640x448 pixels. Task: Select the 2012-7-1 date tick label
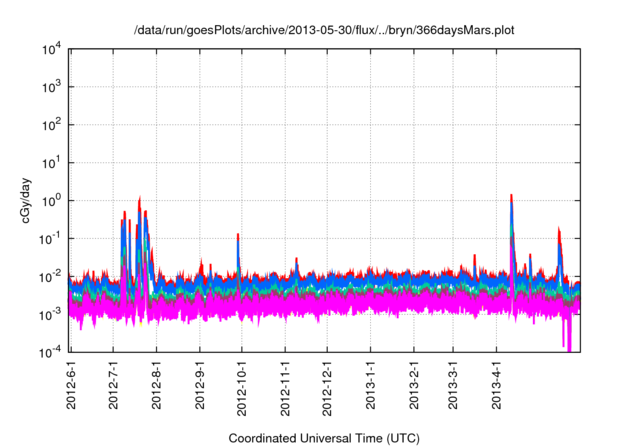pyautogui.click(x=115, y=385)
